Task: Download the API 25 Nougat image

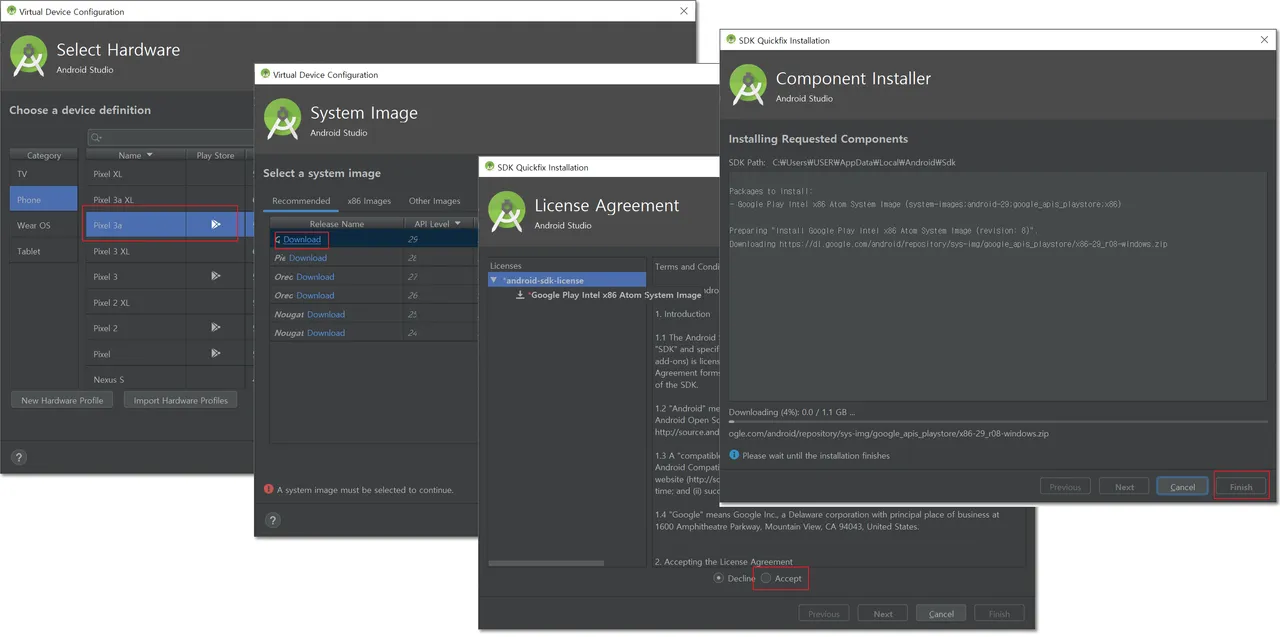Action: [326, 314]
